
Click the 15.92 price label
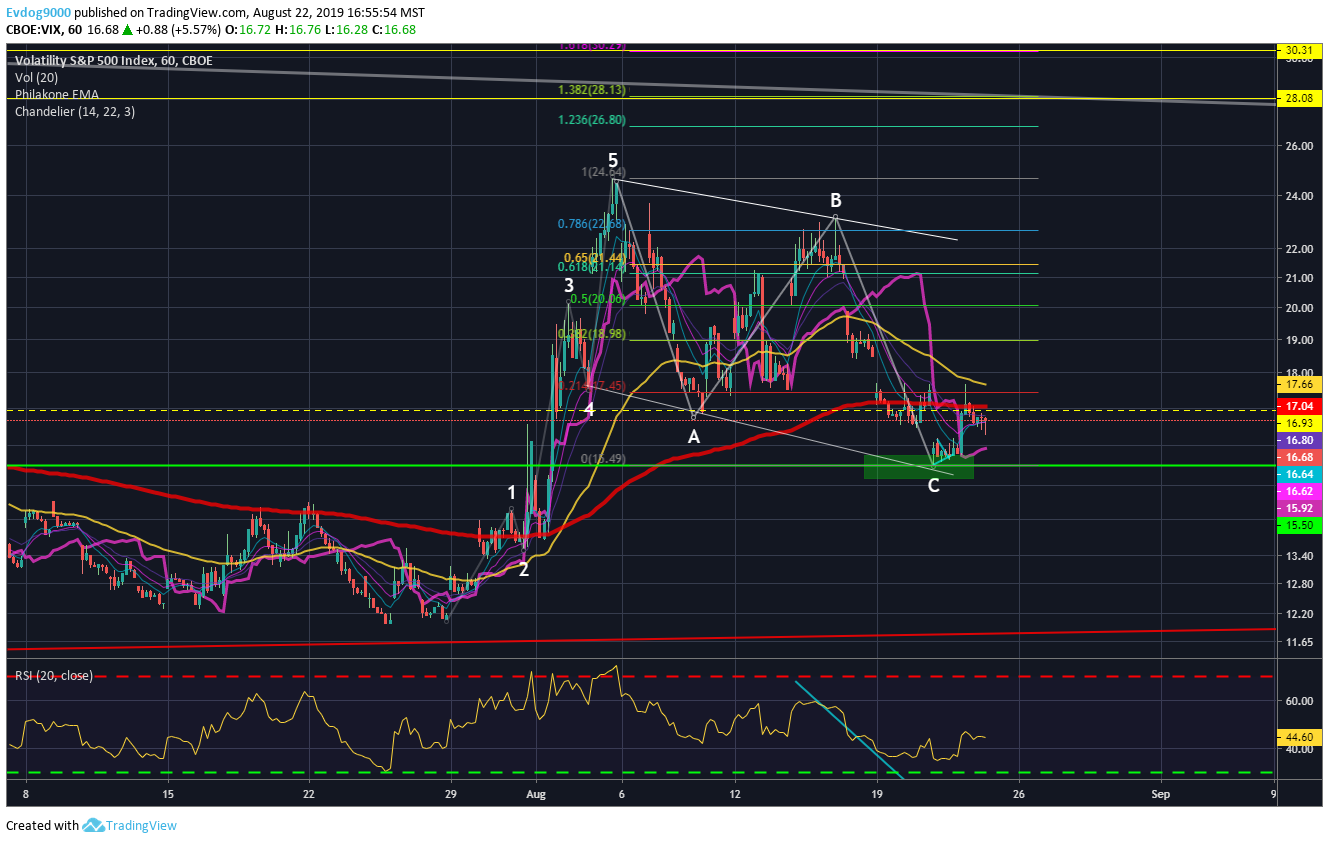[1299, 508]
